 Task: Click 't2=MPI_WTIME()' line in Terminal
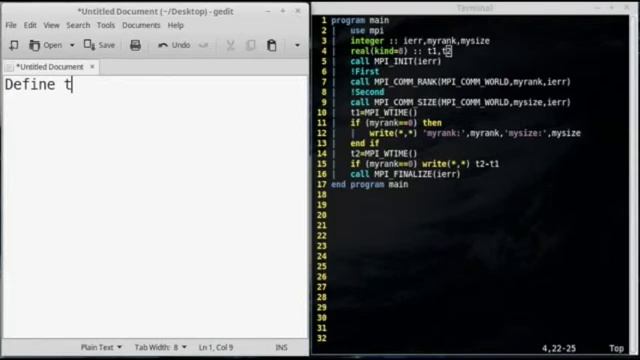pyautogui.click(x=384, y=153)
